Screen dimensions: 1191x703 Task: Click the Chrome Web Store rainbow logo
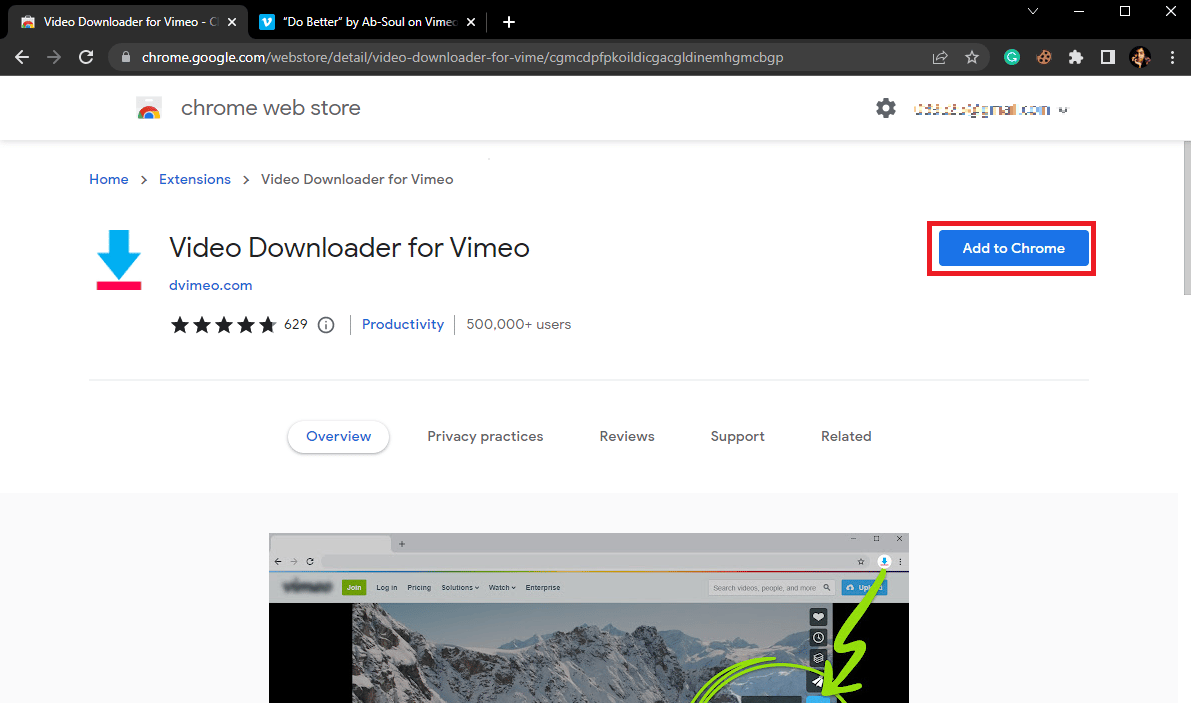point(149,108)
